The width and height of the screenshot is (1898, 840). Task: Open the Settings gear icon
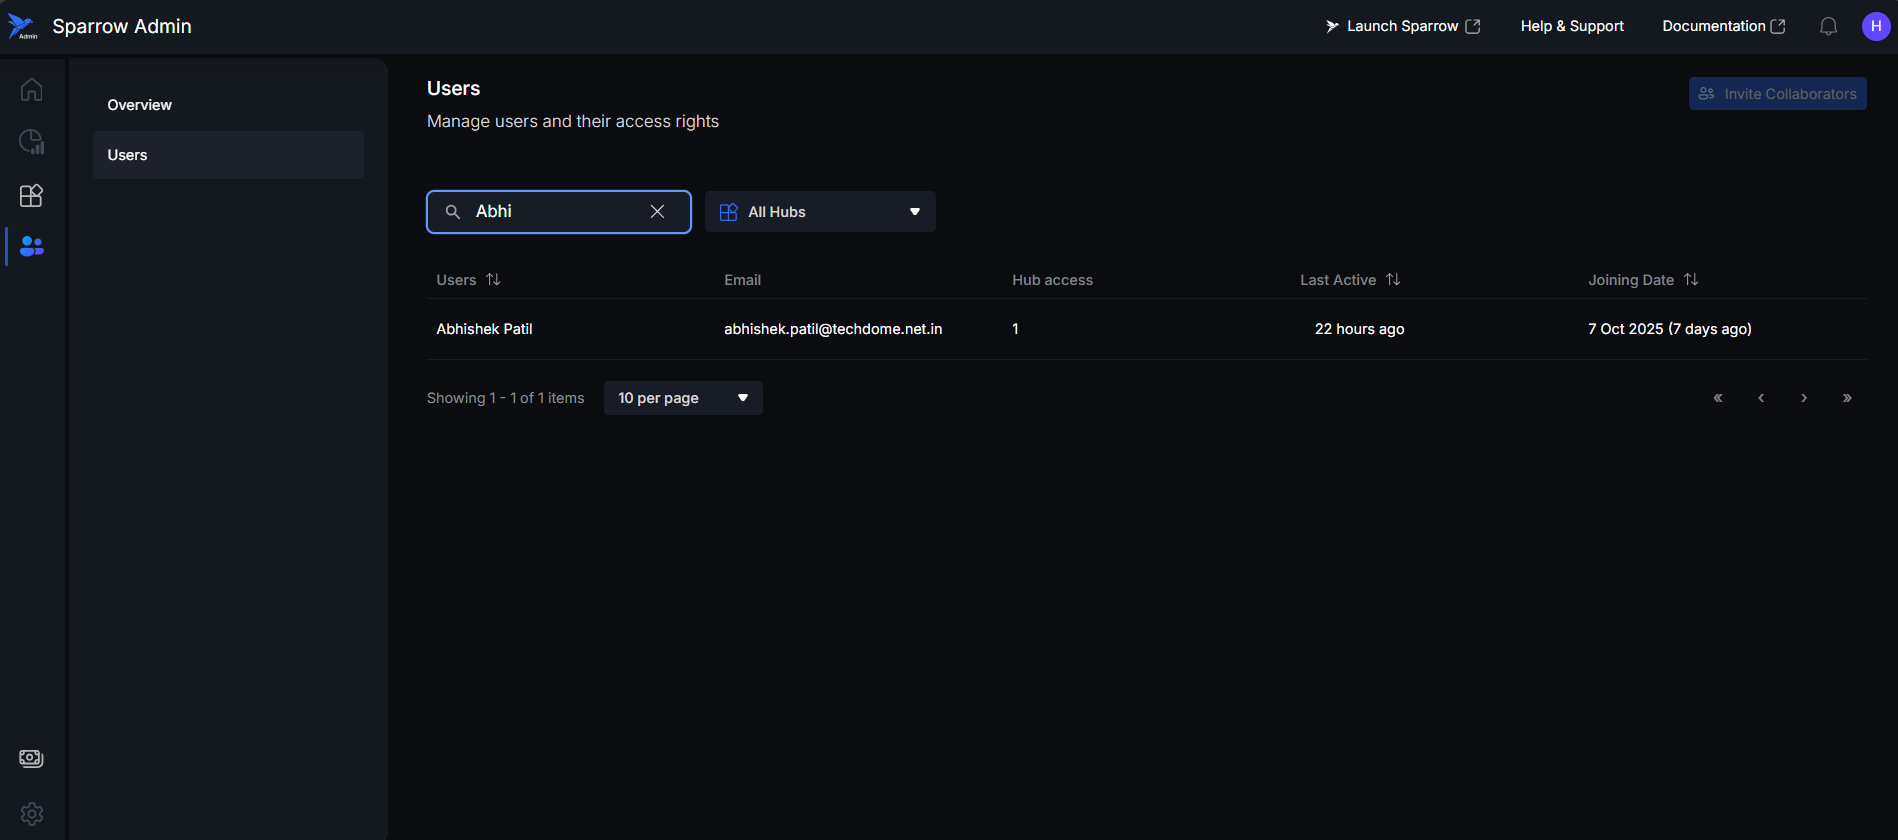pos(31,813)
